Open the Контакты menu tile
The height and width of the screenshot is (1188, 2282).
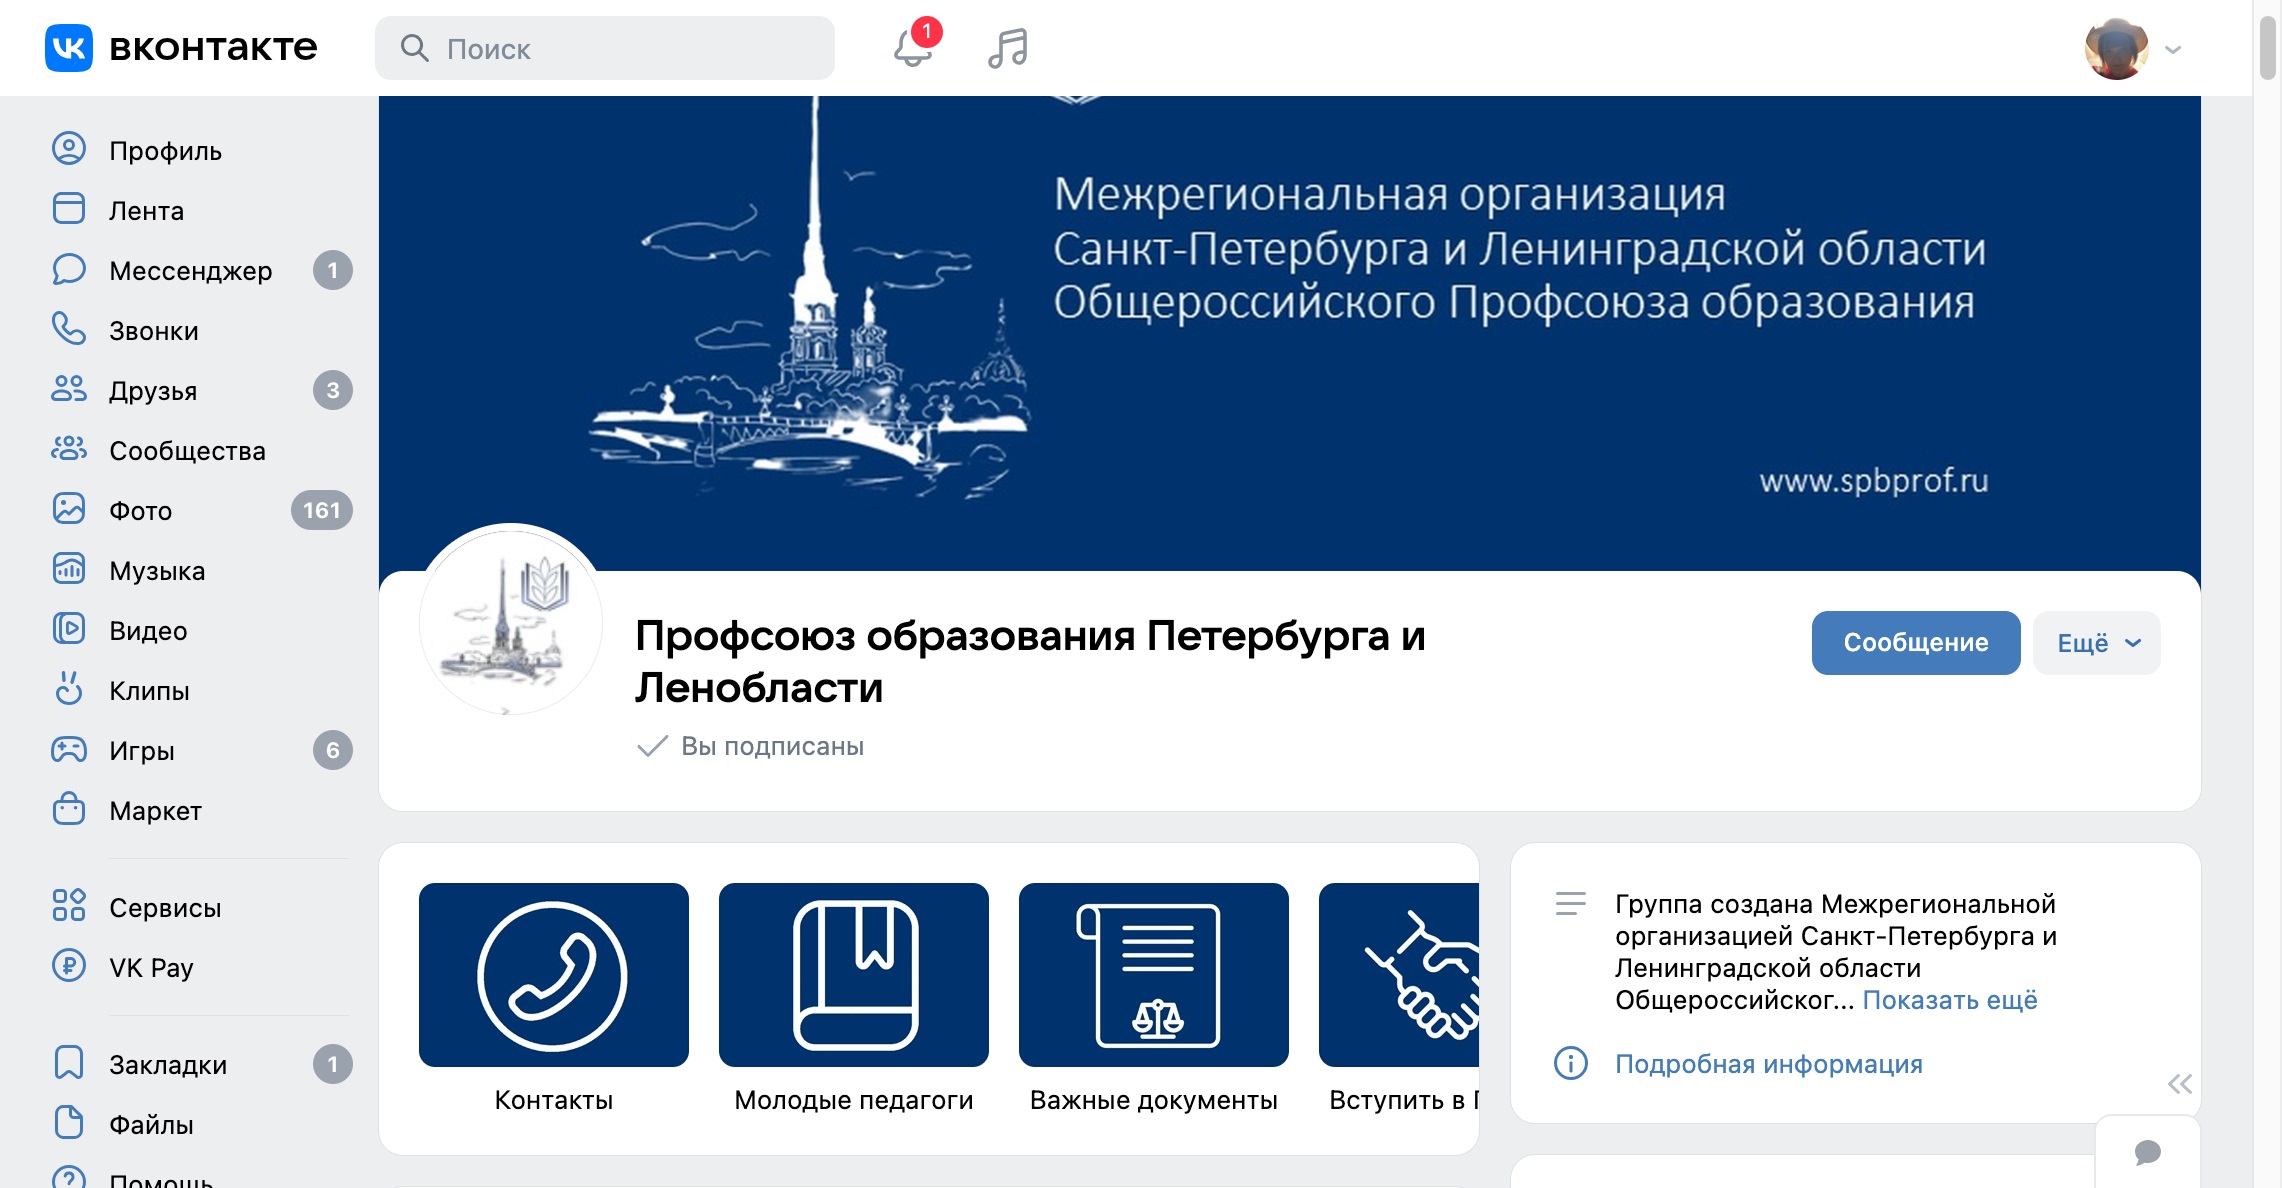click(x=554, y=998)
